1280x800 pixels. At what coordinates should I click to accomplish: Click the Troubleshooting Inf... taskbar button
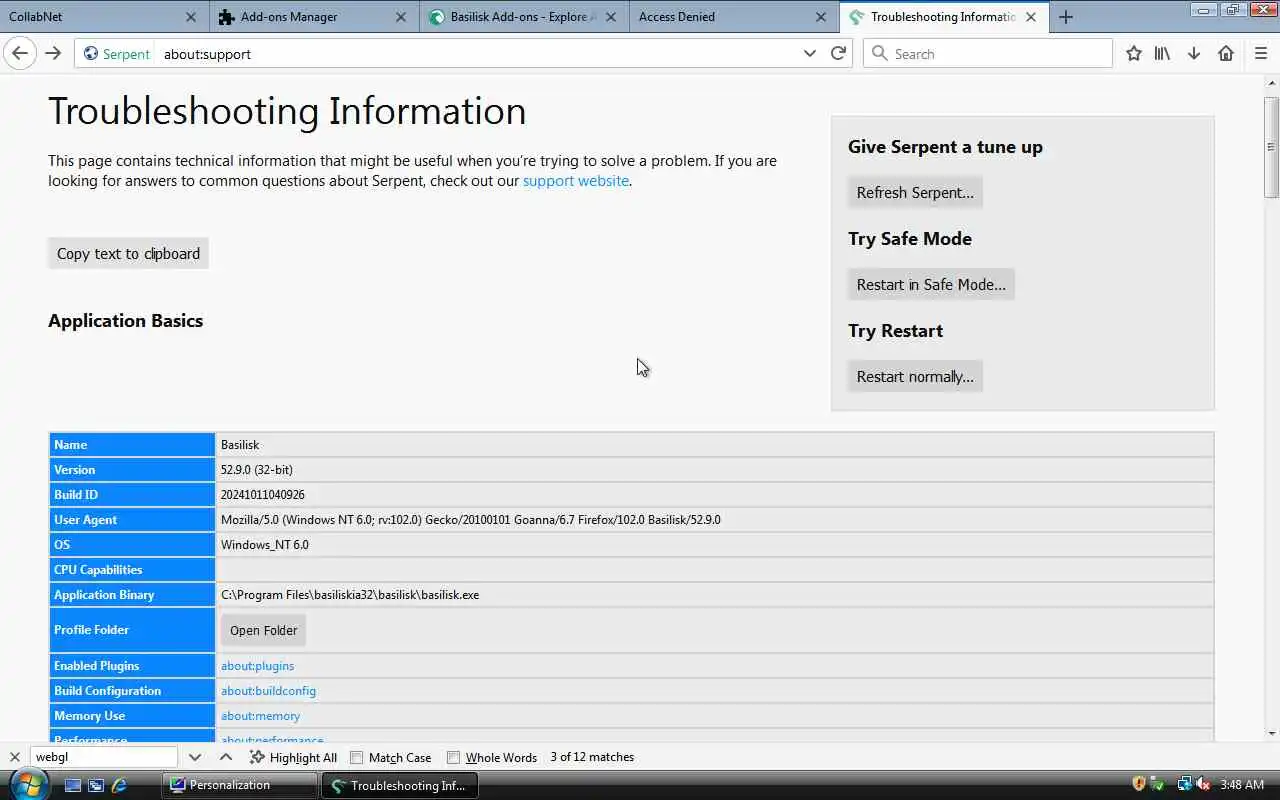(399, 785)
